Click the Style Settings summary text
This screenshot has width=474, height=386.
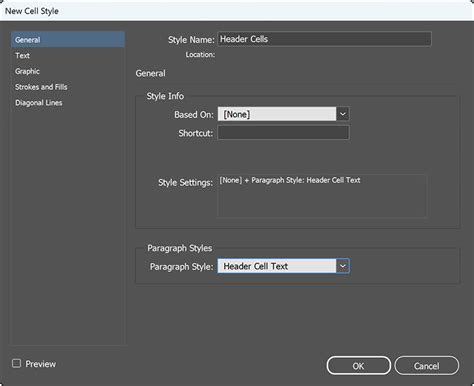tap(290, 180)
